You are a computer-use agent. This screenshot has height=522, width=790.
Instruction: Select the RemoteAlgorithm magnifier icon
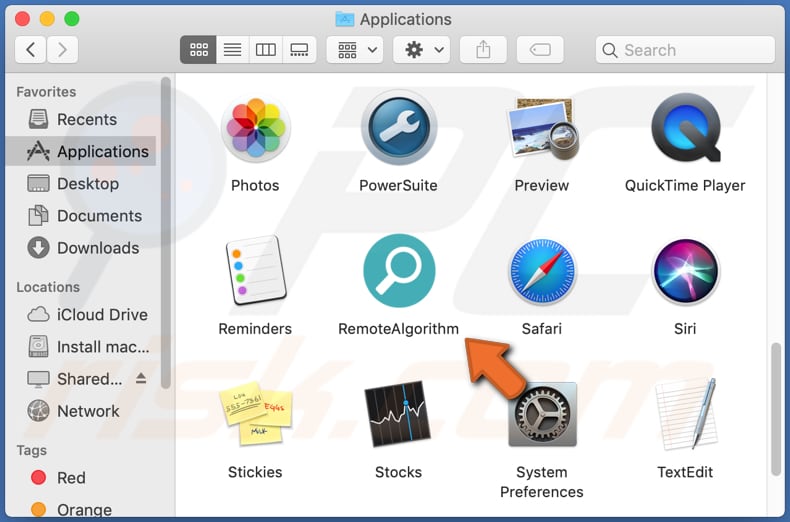[x=399, y=271]
